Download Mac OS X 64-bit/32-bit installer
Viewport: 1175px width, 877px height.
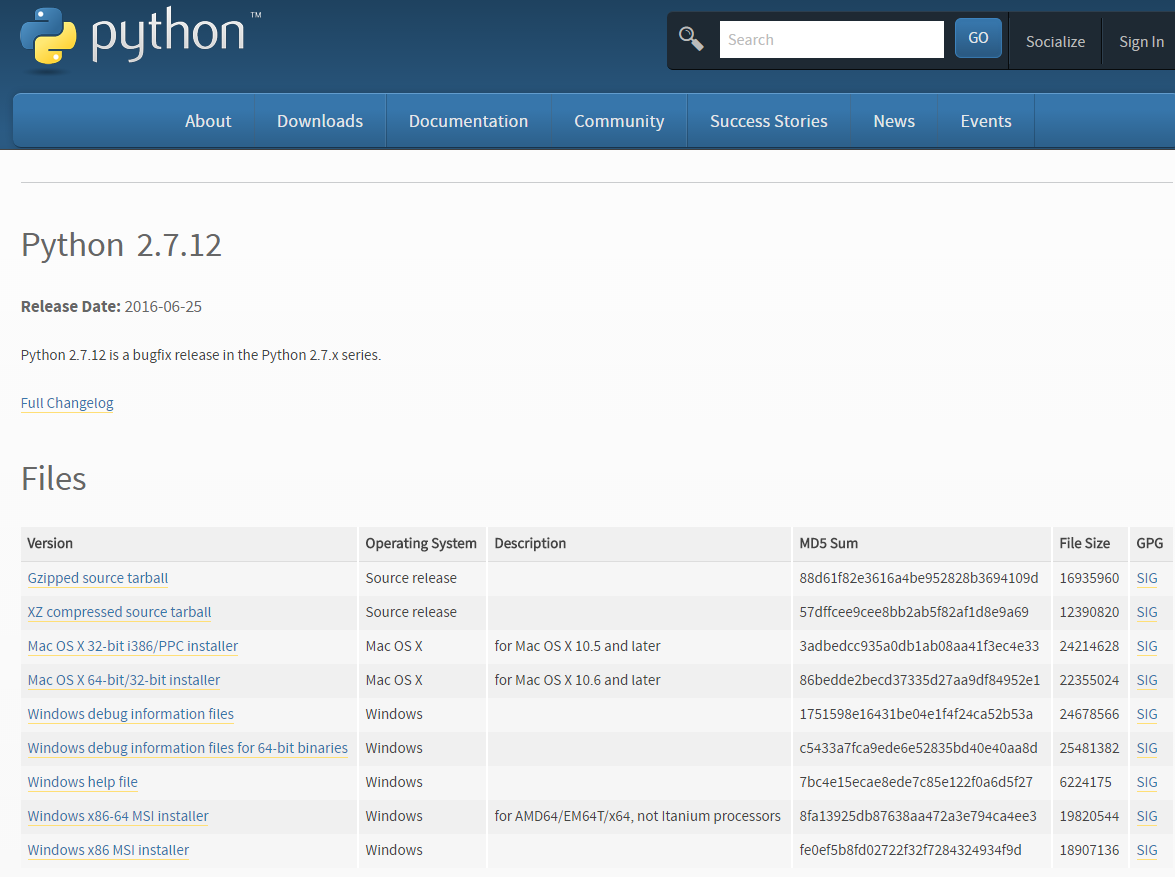pos(124,680)
